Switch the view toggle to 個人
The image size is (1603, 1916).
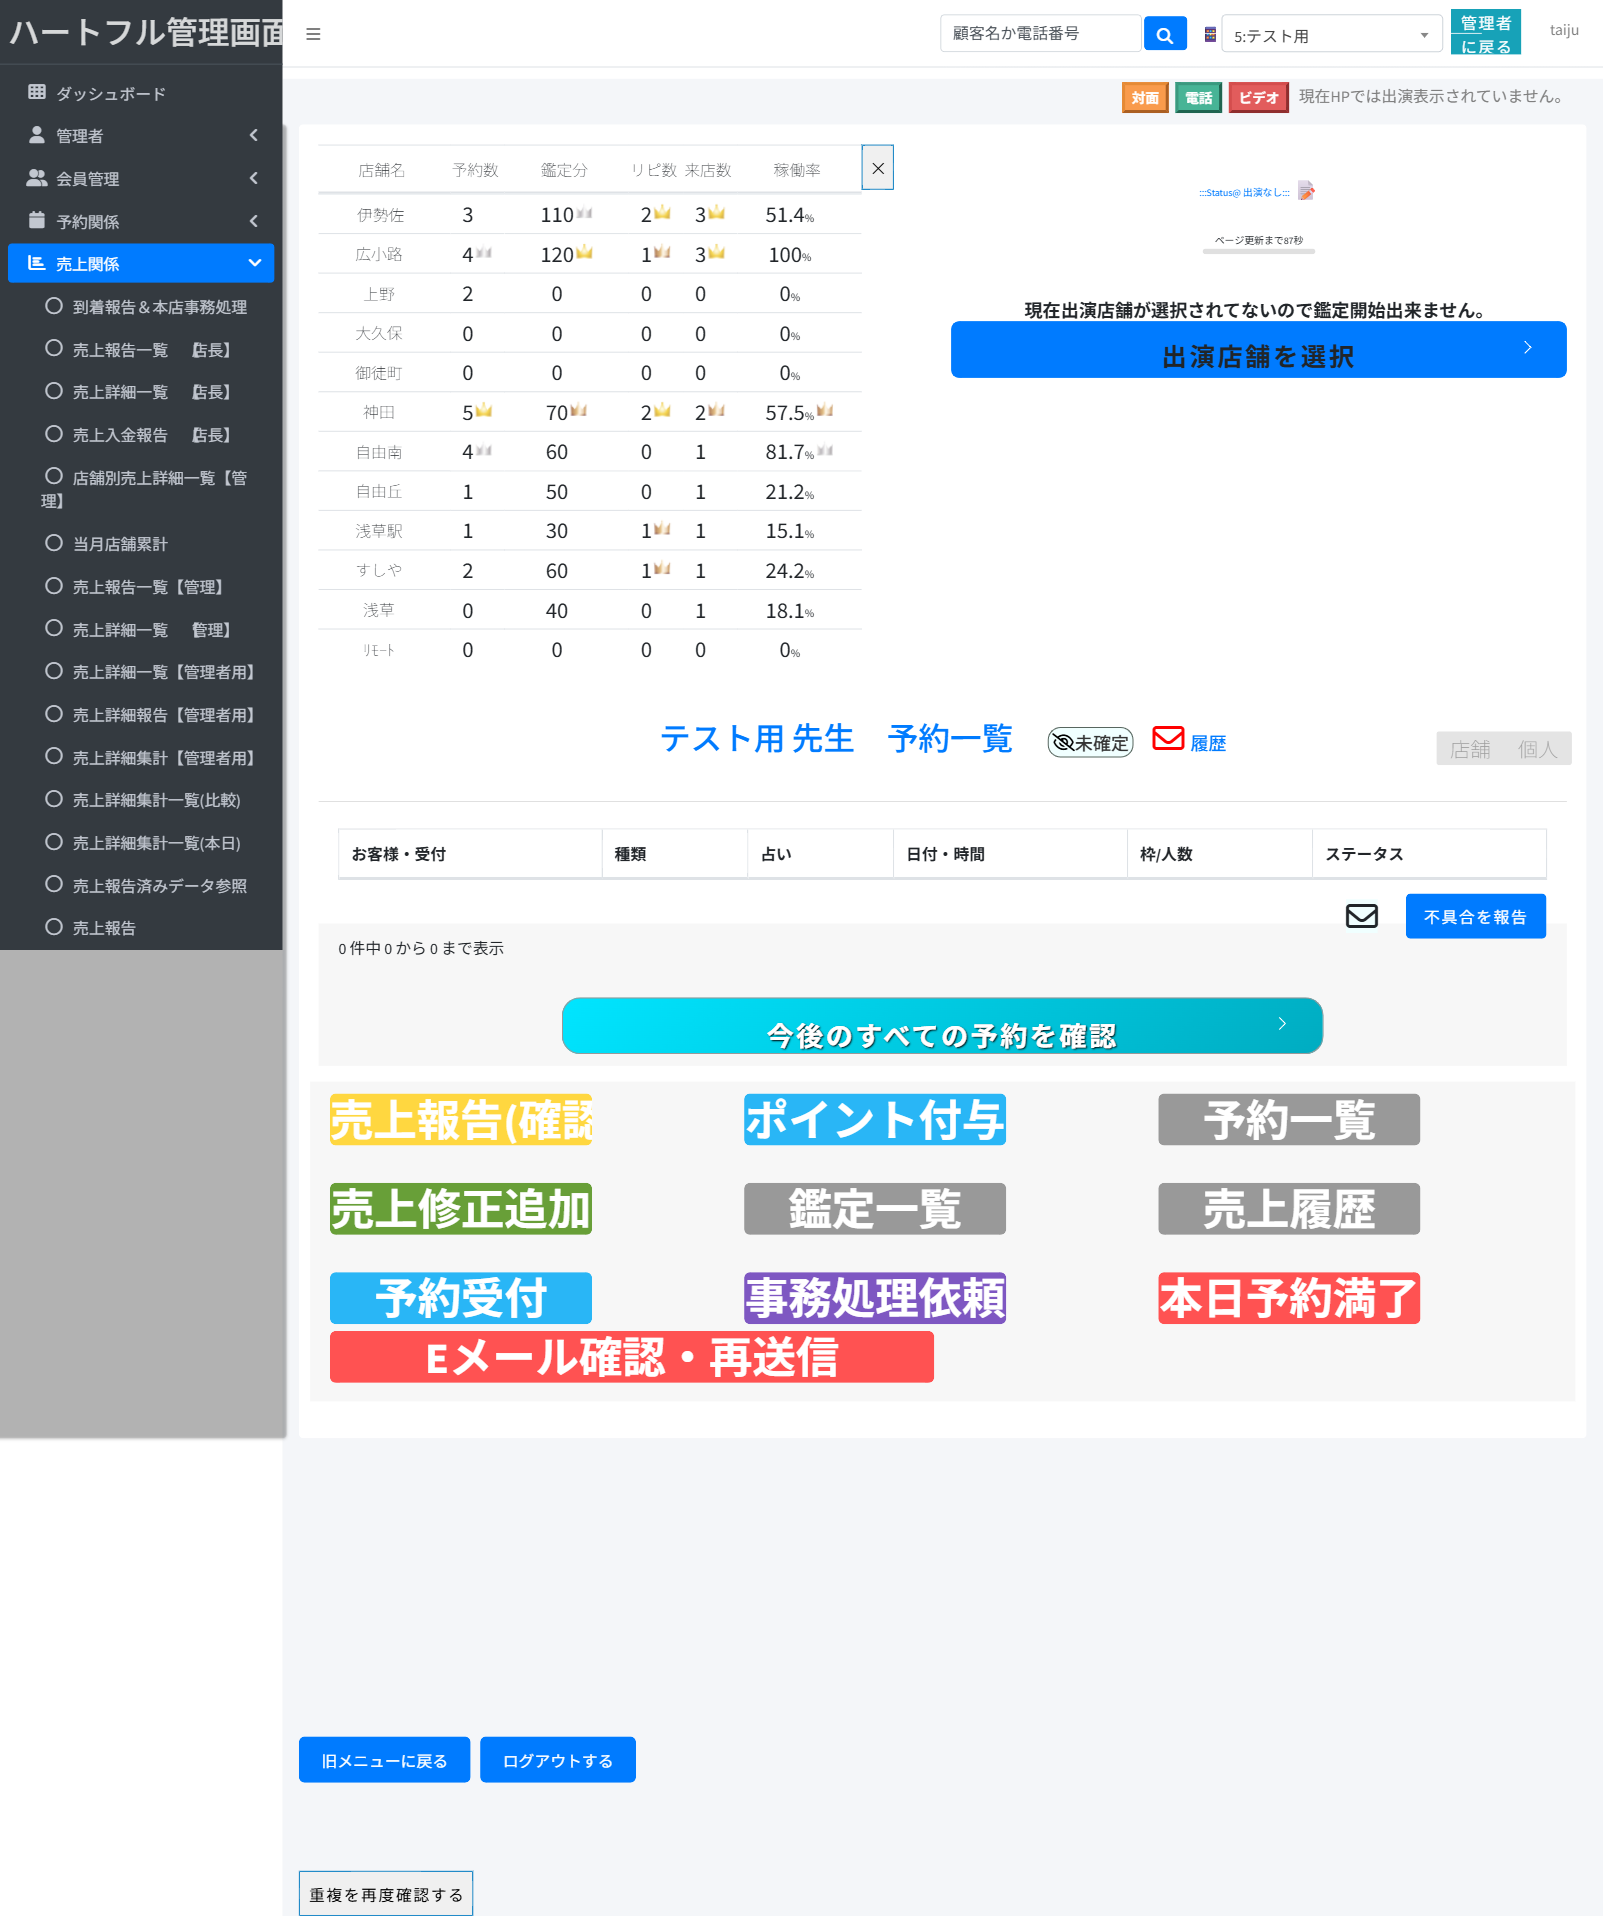click(1537, 749)
